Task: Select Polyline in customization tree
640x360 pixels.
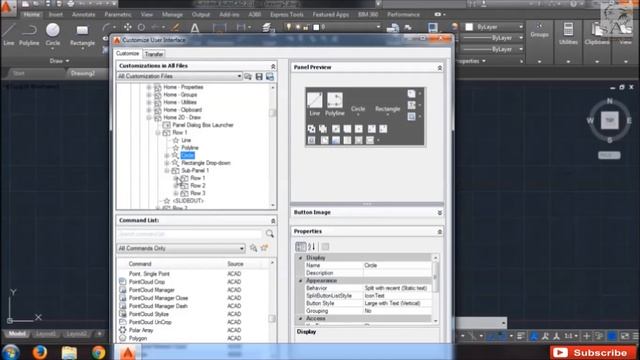Action: point(190,148)
